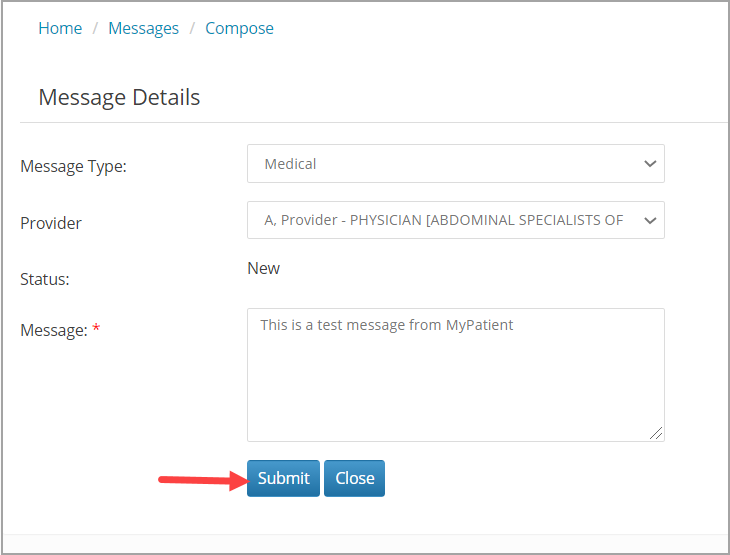Click the red arrow pointing at Submit

click(x=200, y=481)
